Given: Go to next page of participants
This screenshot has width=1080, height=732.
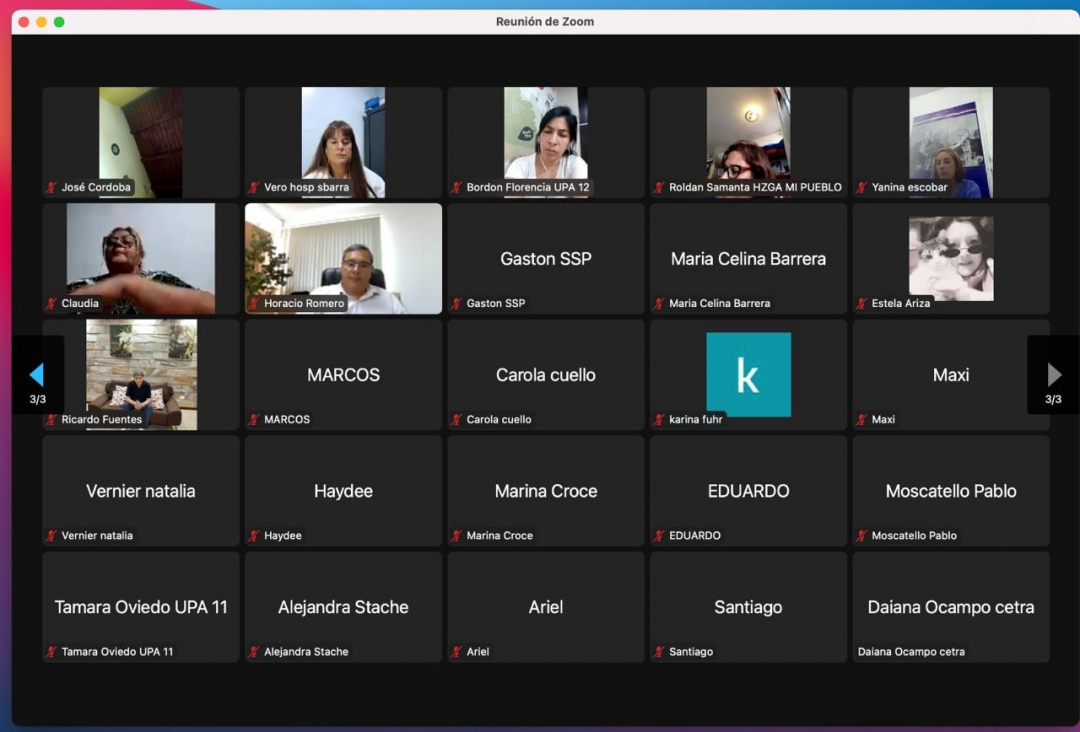Looking at the screenshot, I should (x=1054, y=375).
